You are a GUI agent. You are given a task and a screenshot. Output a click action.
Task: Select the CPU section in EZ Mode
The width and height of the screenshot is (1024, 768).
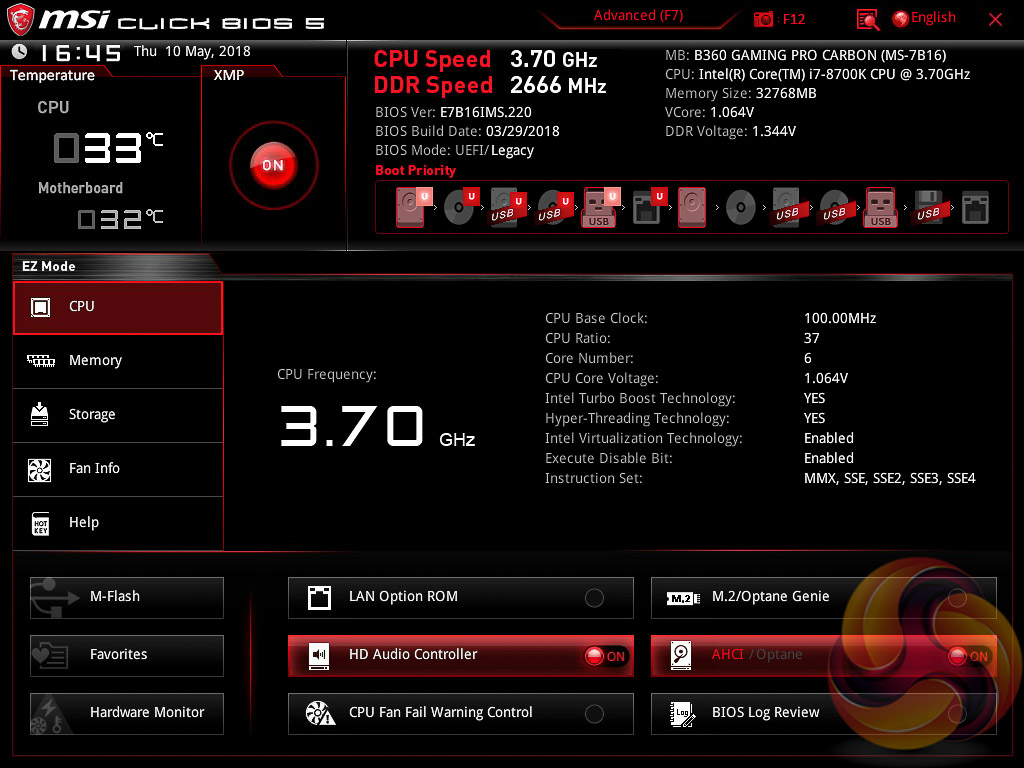(x=118, y=307)
